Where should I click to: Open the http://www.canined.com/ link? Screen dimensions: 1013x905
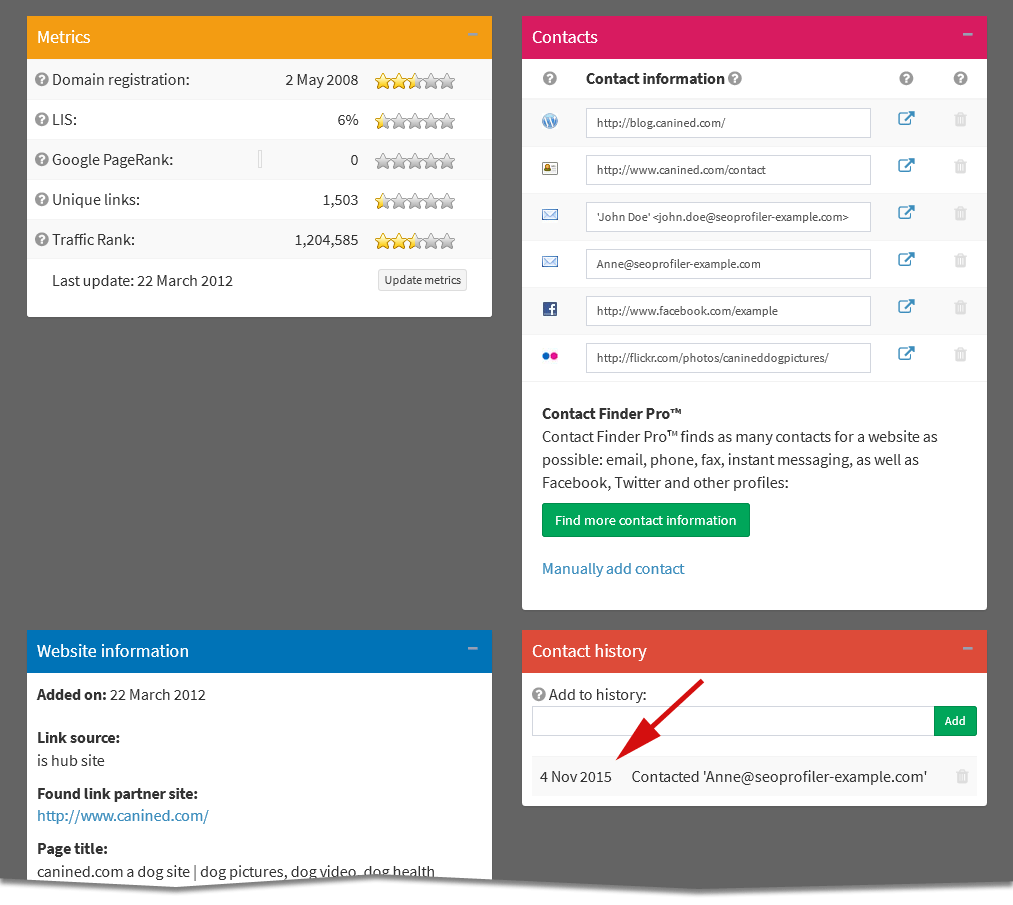click(122, 815)
